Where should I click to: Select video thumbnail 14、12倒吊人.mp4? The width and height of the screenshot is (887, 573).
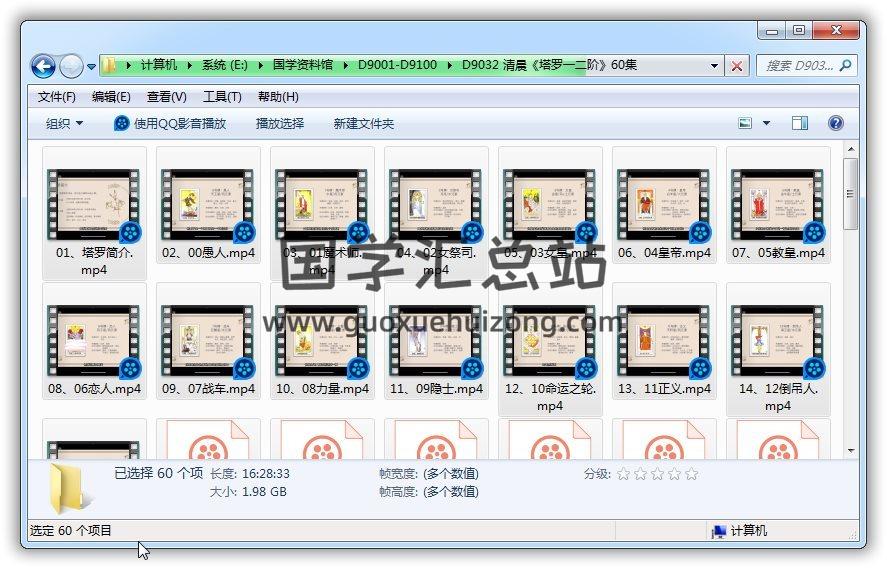[778, 341]
